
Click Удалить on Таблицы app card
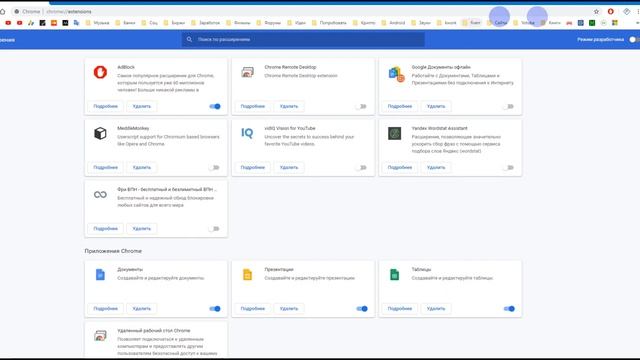pyautogui.click(x=436, y=309)
